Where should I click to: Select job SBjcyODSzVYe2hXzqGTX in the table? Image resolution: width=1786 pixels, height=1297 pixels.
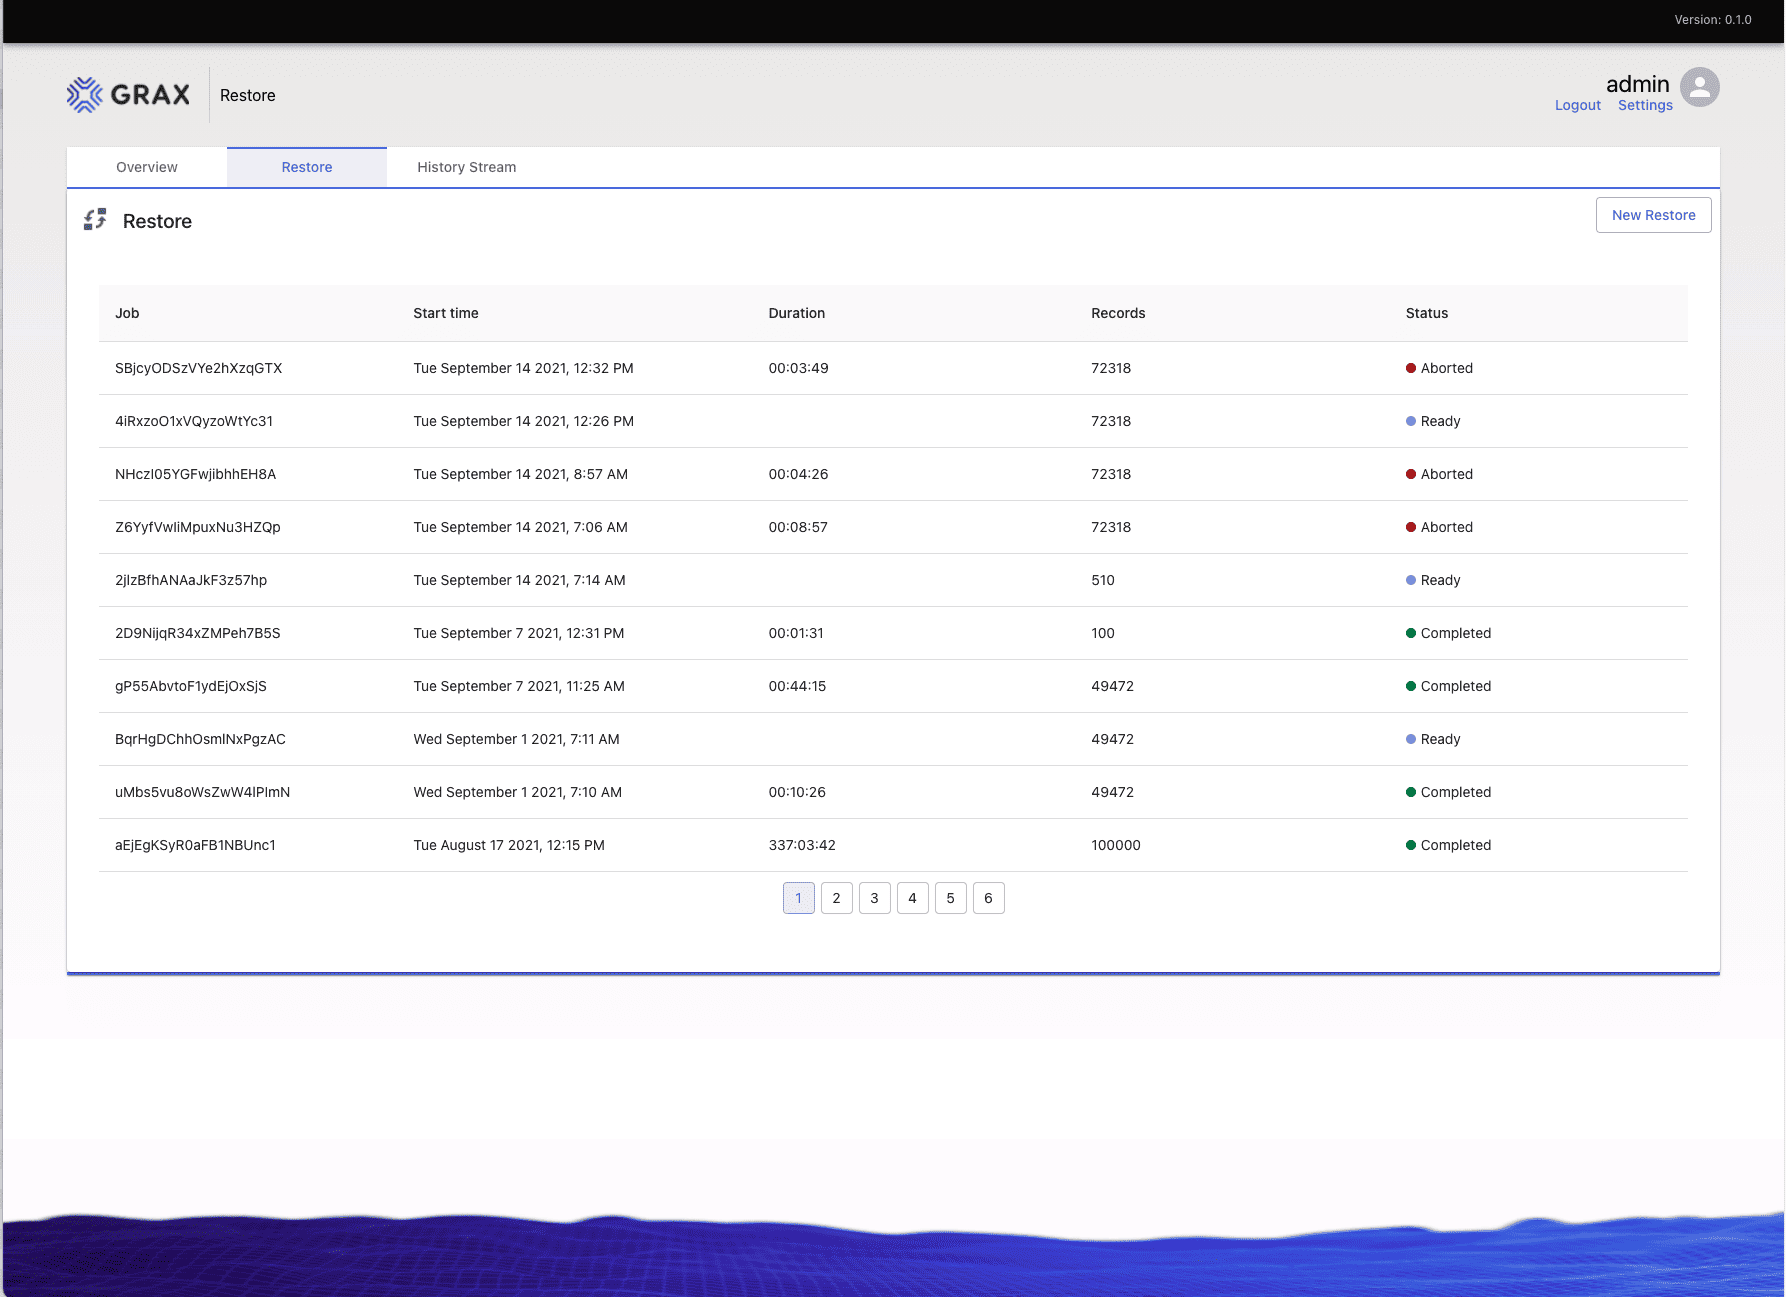point(199,368)
